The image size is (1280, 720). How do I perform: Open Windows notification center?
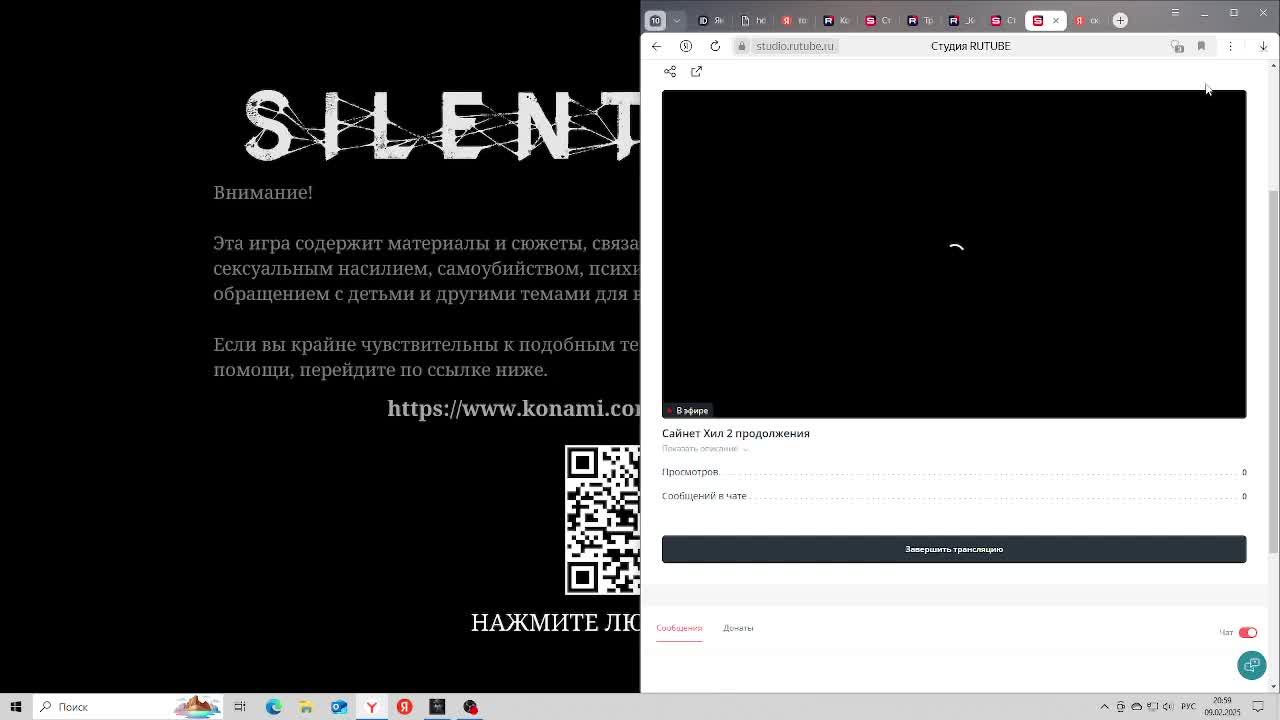tap(1258, 707)
